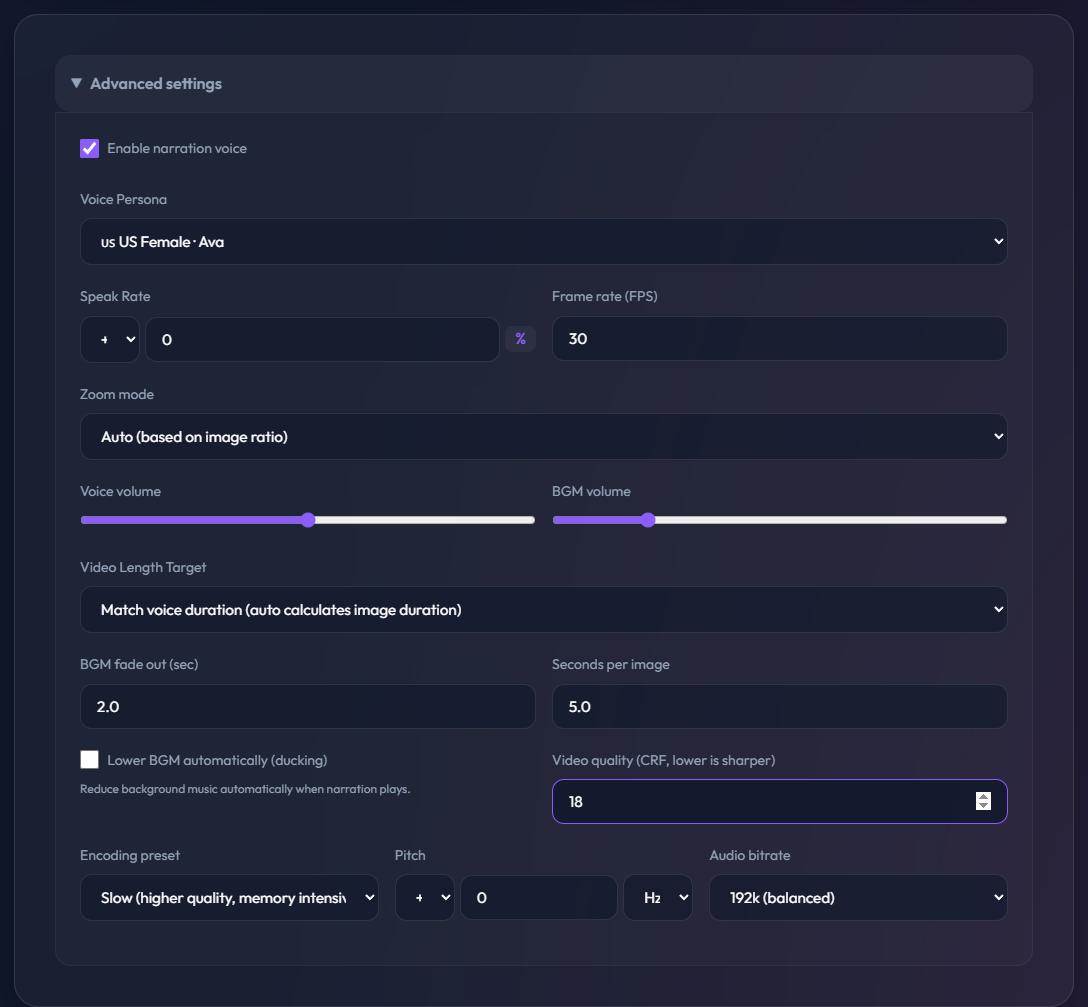Adjust the BGM volume slider
Screen dimensions: 1088x1007
click(x=779, y=520)
